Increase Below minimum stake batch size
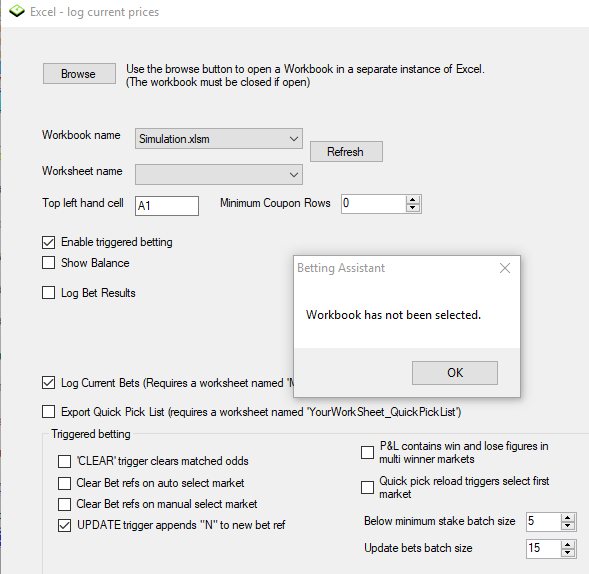 tap(568, 518)
